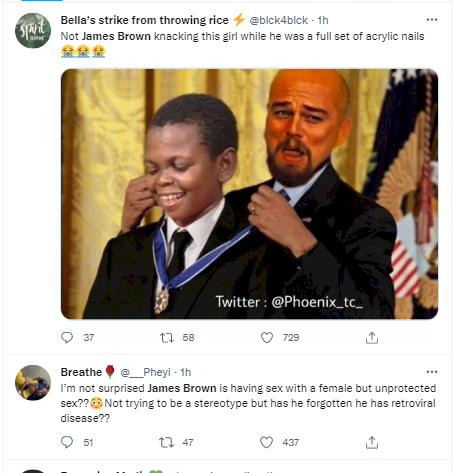Open more options on blck4blck tweet
The height and width of the screenshot is (473, 456).
coord(432,20)
